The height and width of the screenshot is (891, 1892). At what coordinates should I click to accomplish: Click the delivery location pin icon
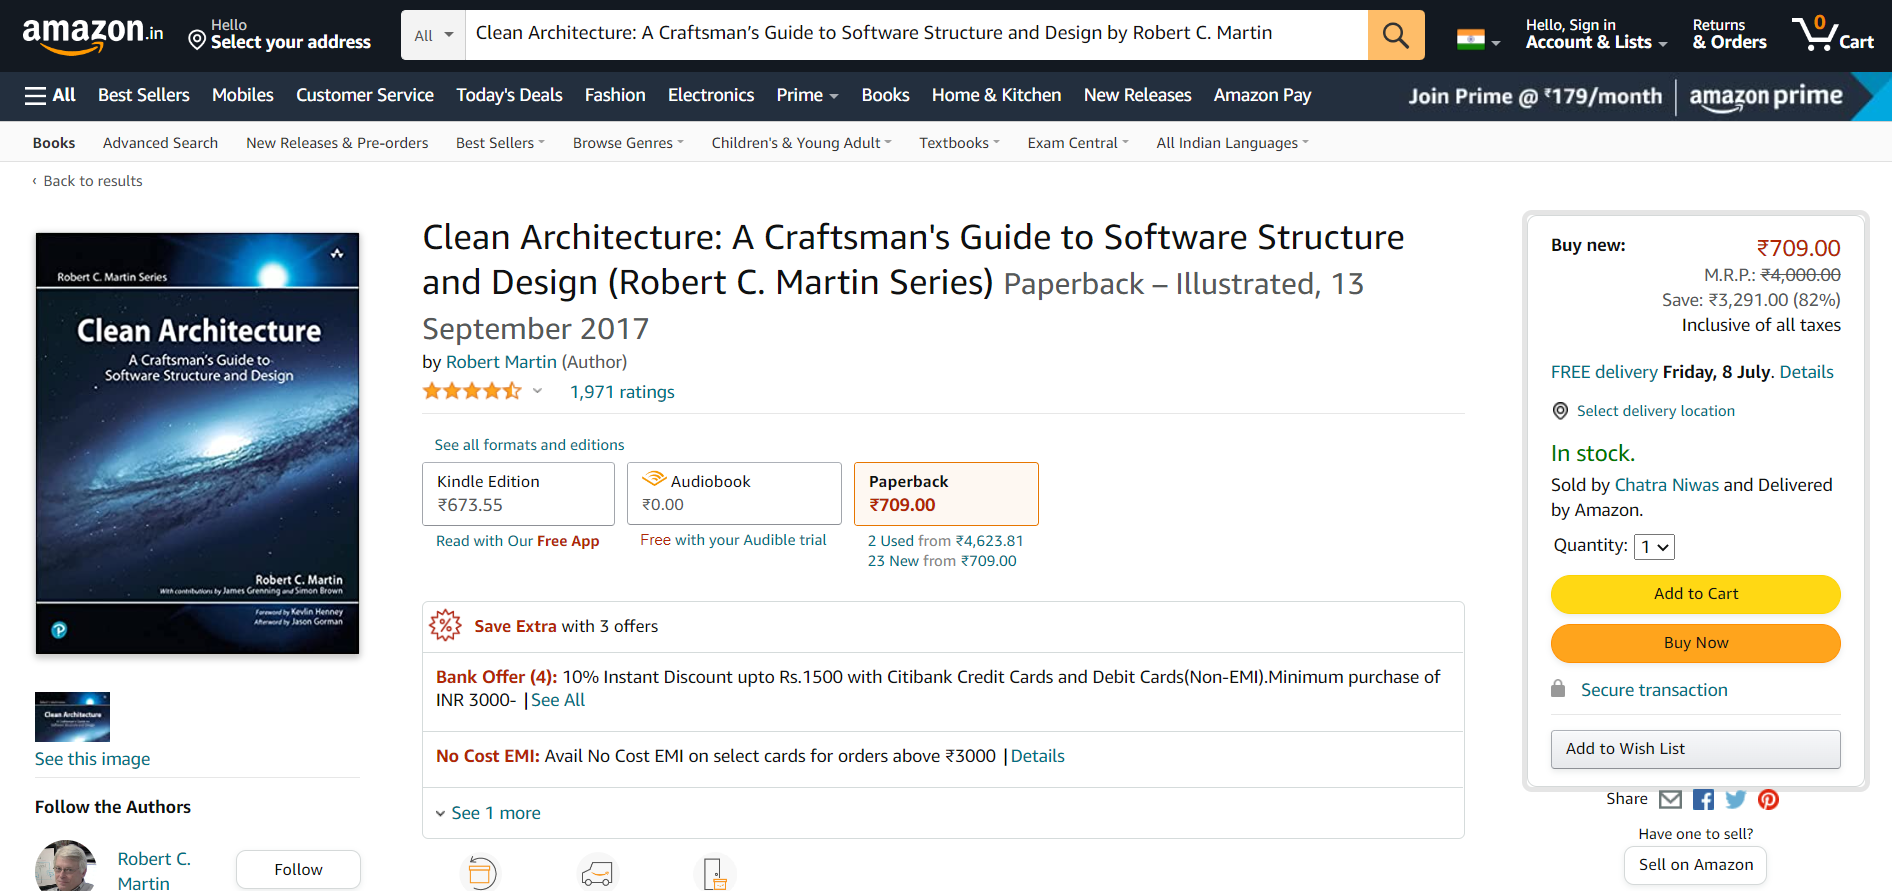click(x=1560, y=411)
